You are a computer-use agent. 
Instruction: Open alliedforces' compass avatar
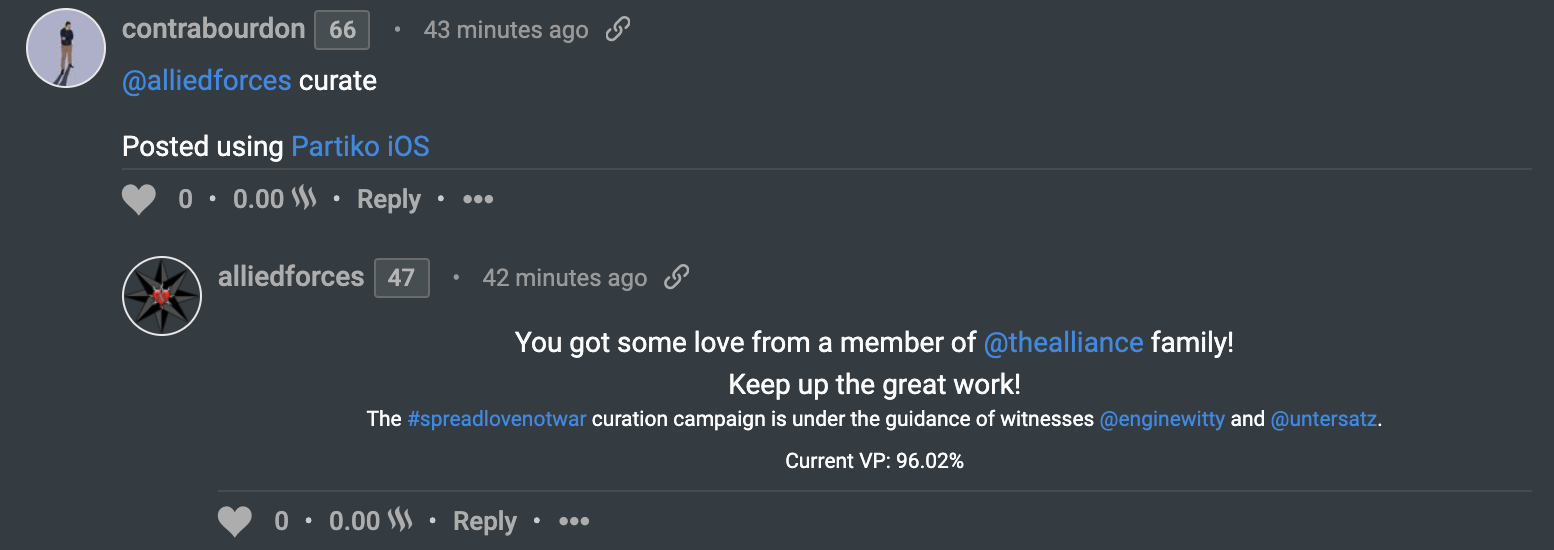coord(162,295)
